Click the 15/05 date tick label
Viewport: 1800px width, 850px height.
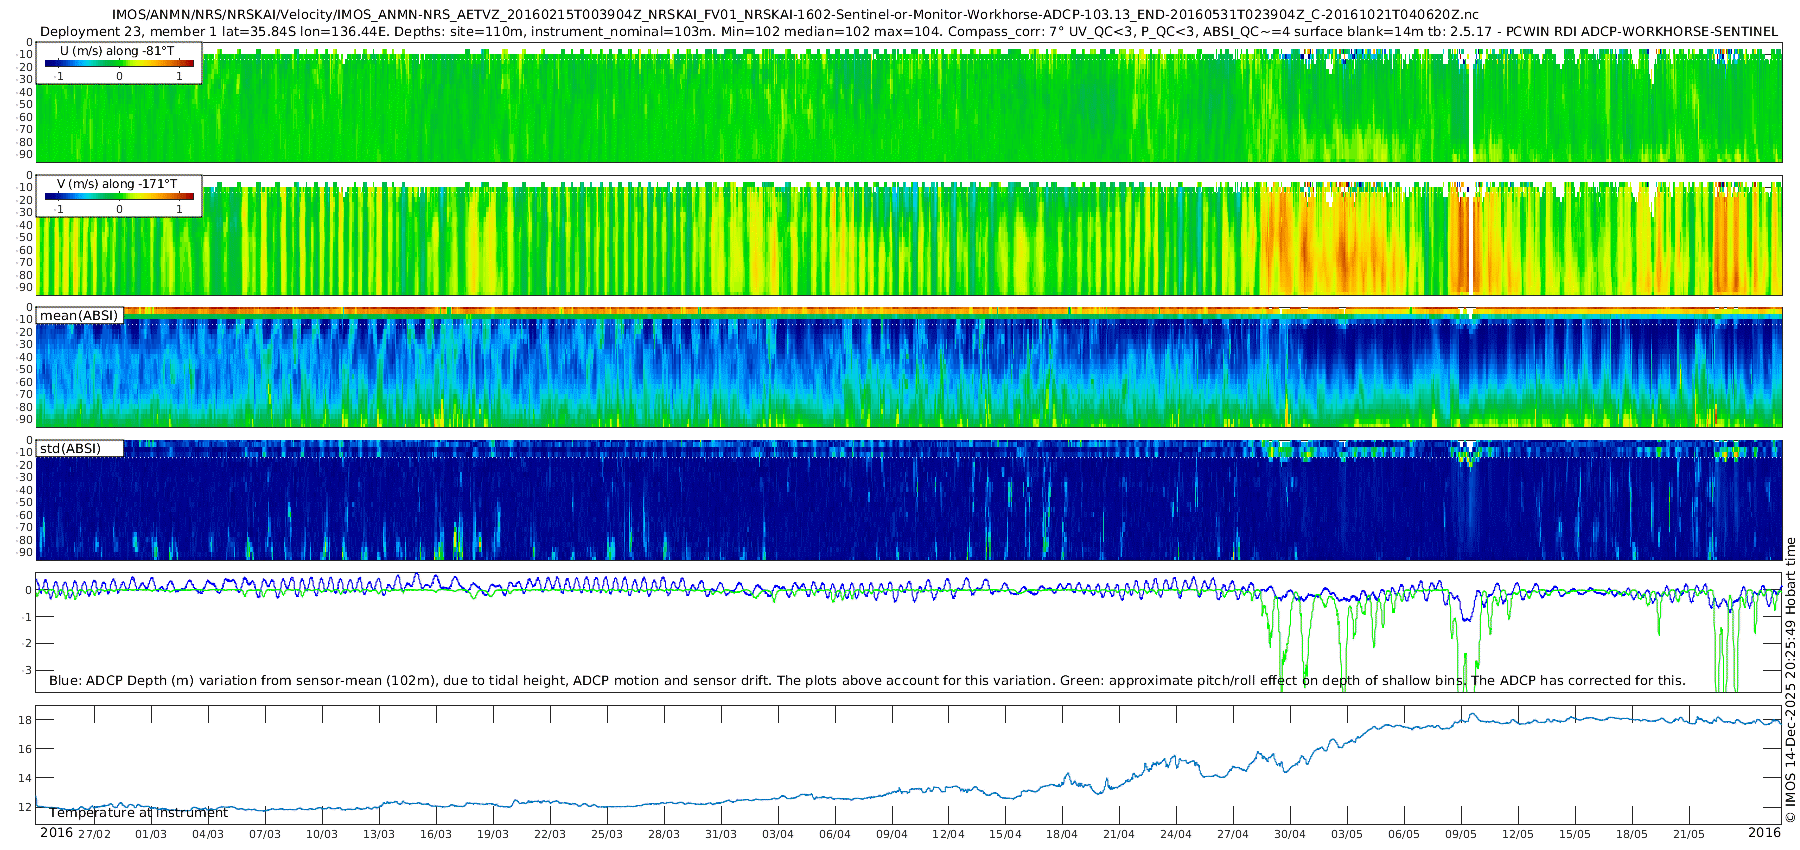[x=1575, y=834]
